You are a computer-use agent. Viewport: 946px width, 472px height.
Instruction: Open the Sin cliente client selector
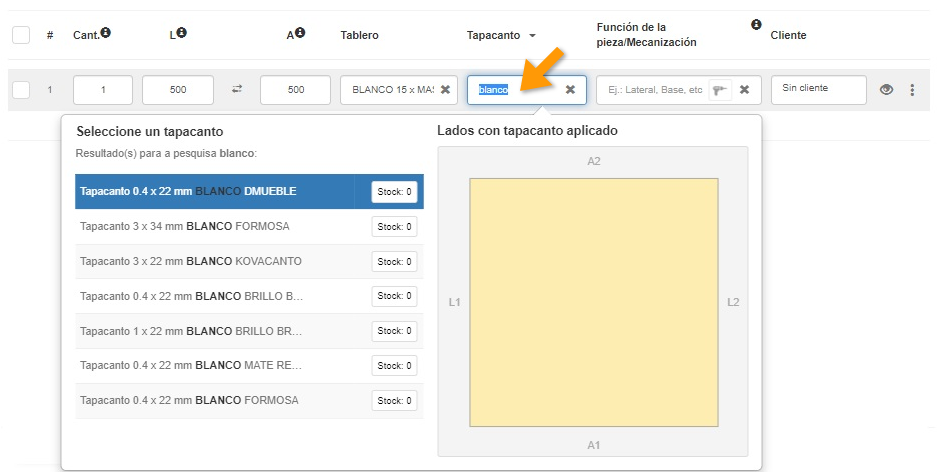pyautogui.click(x=819, y=89)
